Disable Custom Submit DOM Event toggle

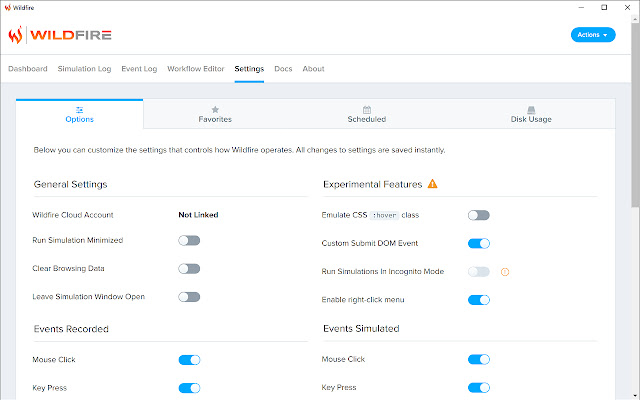[x=479, y=243]
